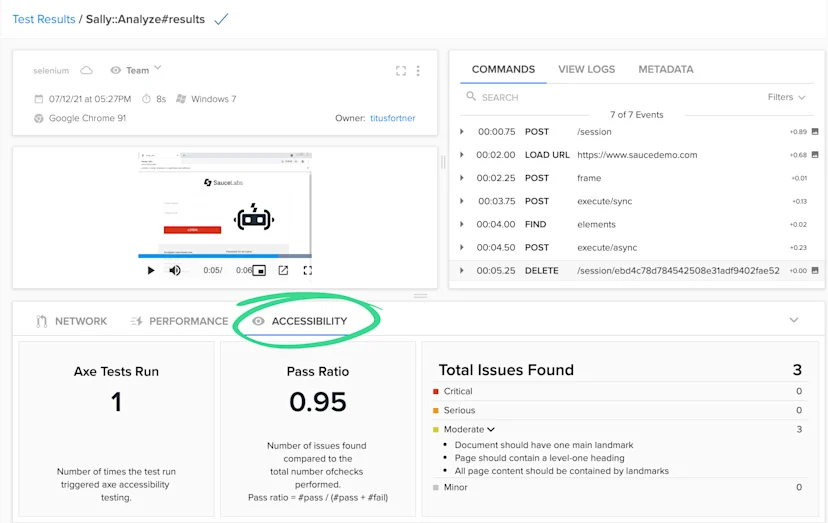
Task: Open owner titusfortner profile link
Action: (x=392, y=118)
